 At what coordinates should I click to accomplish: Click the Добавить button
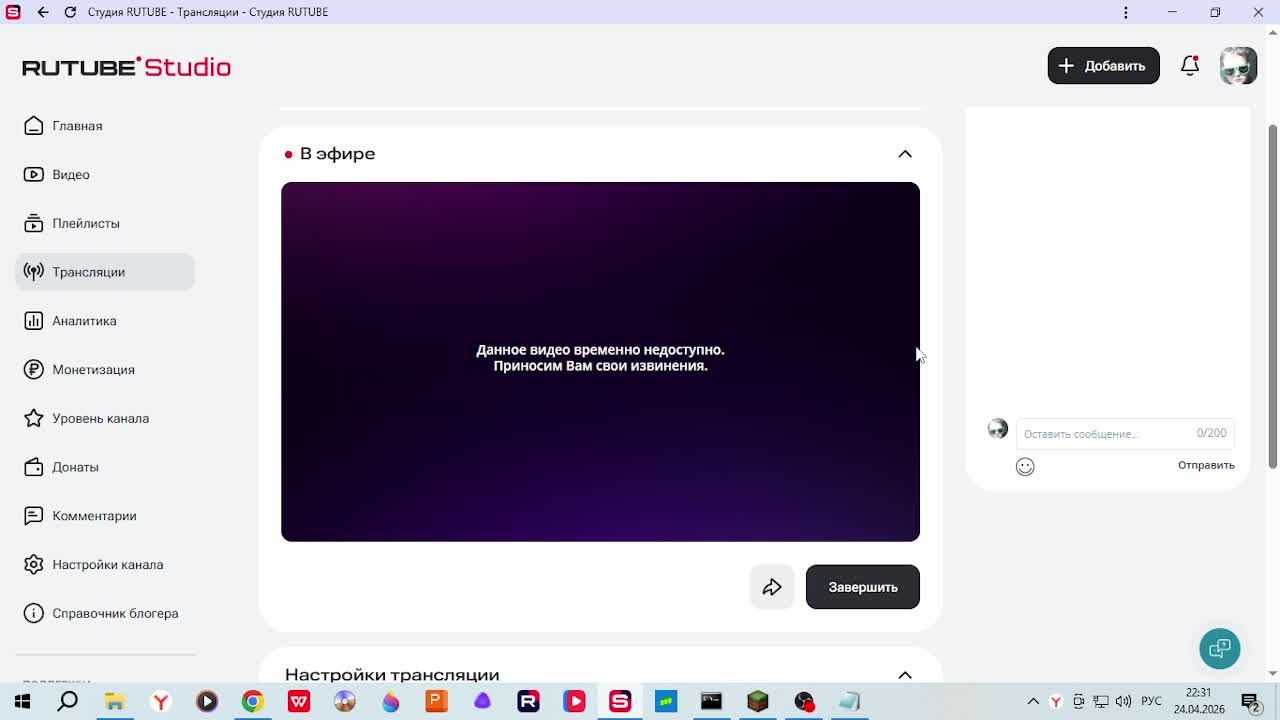1103,66
